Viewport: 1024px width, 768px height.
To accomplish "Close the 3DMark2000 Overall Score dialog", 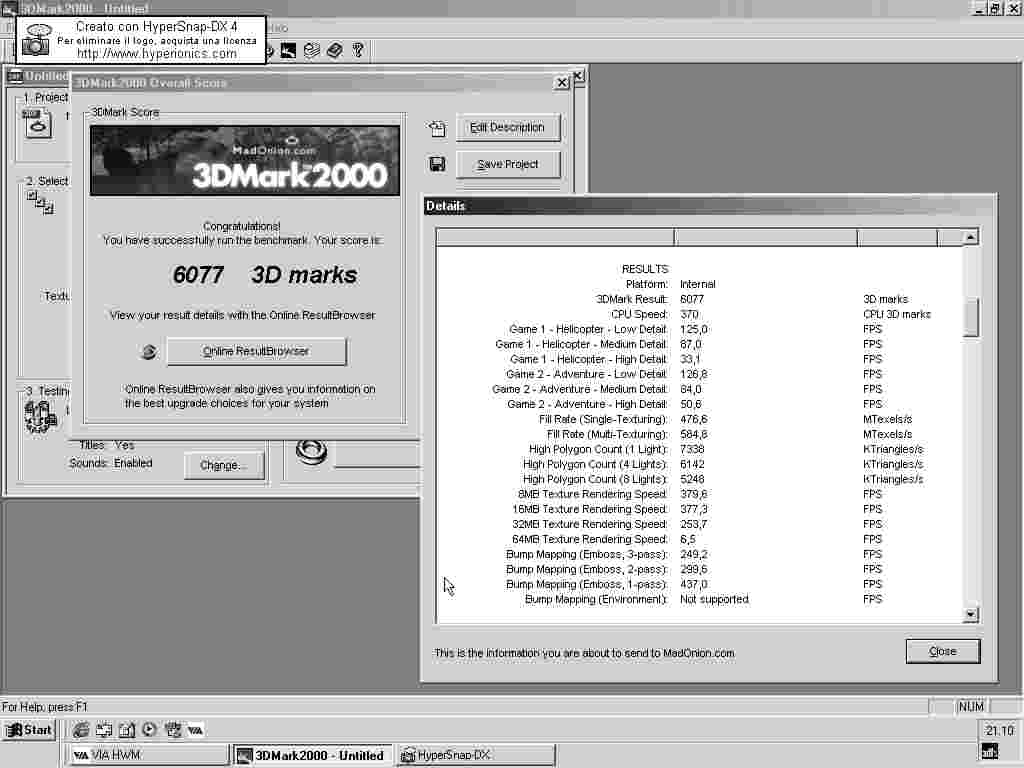I will coord(562,82).
